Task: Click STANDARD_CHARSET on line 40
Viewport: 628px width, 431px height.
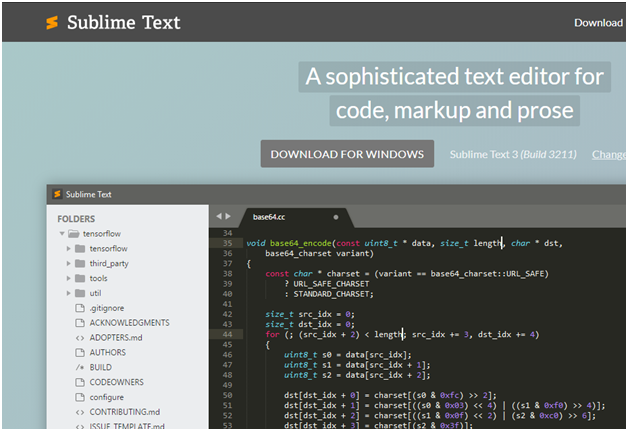Action: tap(333, 294)
